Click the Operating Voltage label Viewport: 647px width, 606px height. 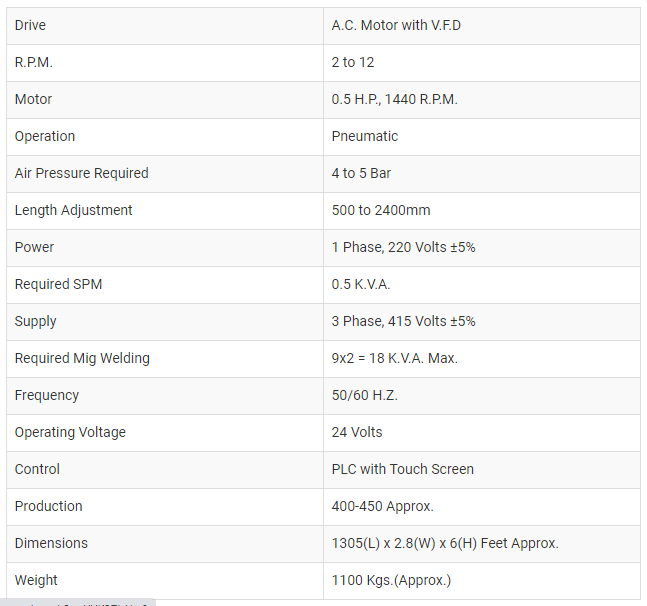[x=70, y=432]
